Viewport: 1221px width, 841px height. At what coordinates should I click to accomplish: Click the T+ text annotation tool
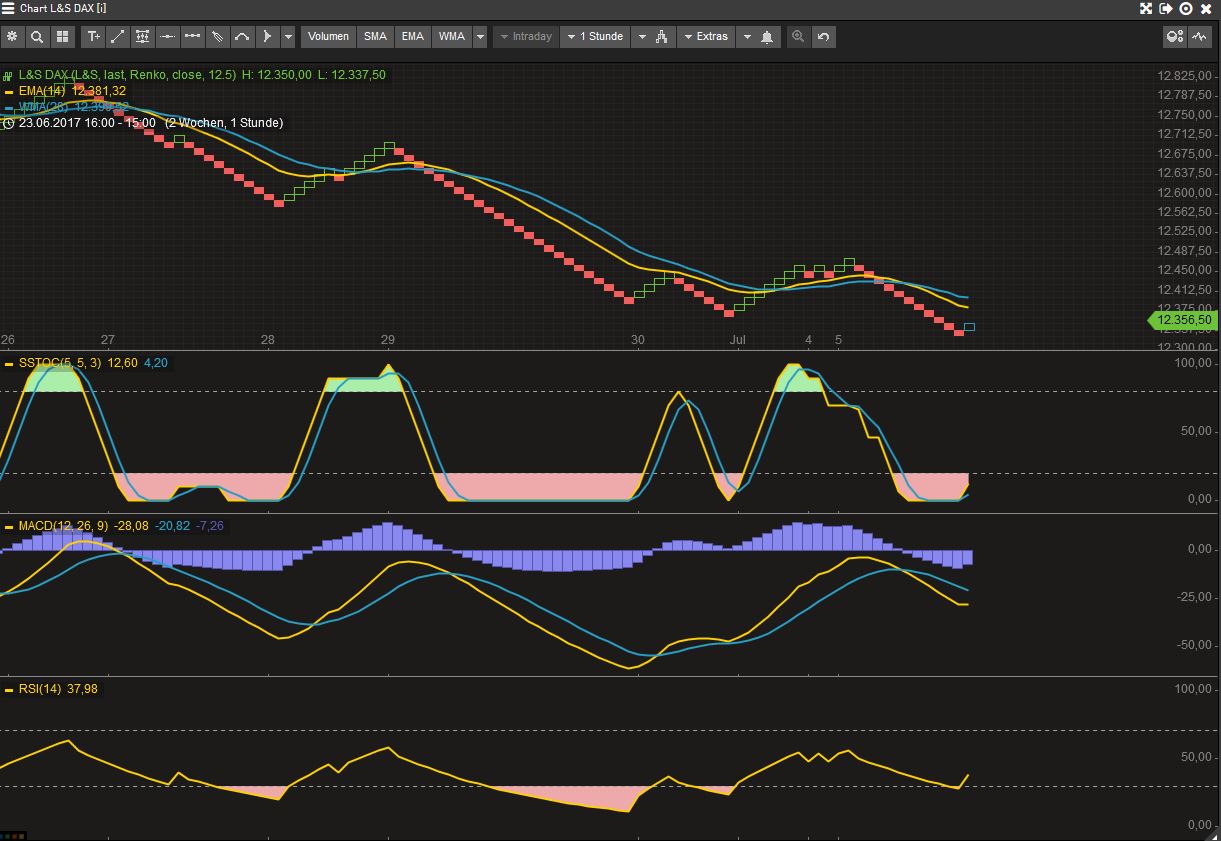tap(93, 36)
